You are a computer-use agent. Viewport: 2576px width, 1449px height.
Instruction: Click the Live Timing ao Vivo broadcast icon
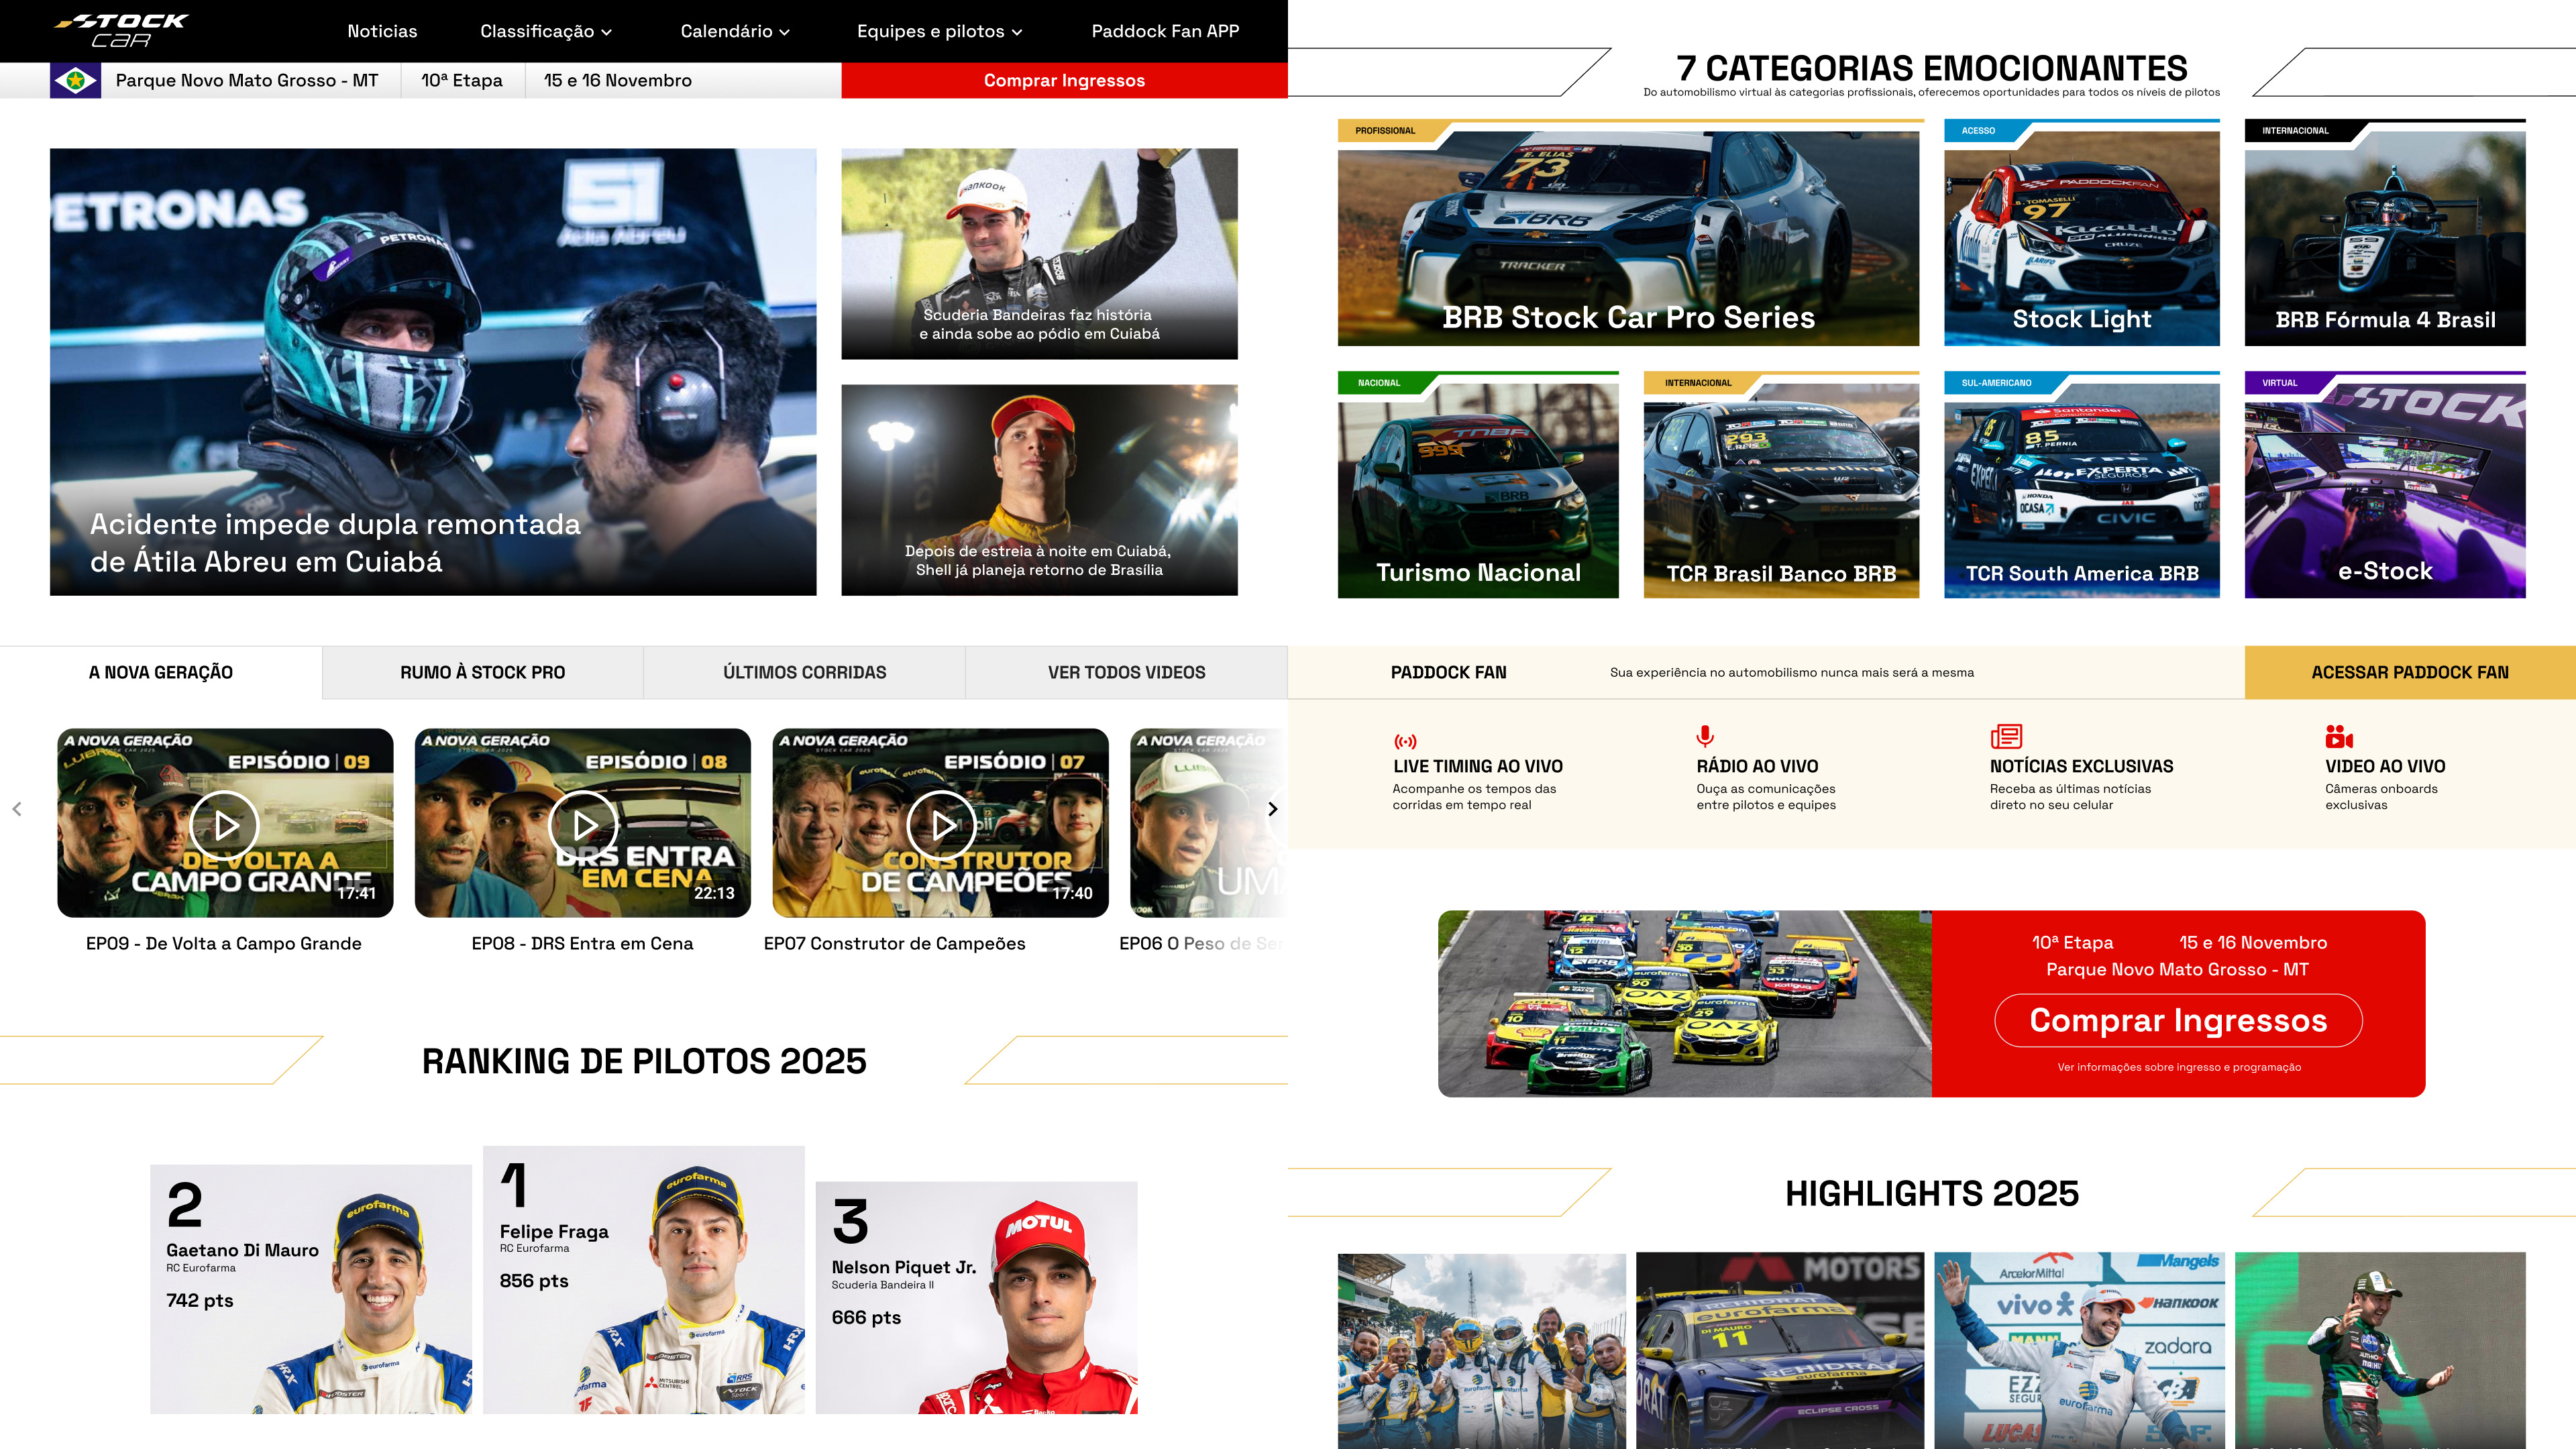click(x=1405, y=741)
